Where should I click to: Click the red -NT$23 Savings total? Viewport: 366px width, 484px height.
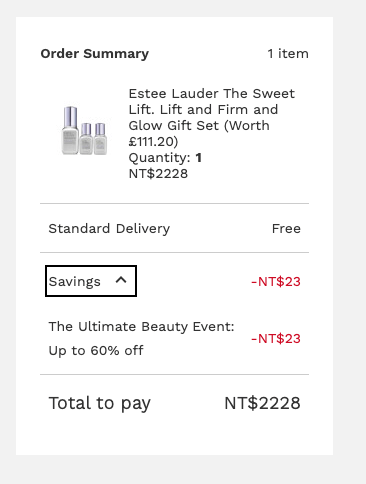(x=276, y=282)
